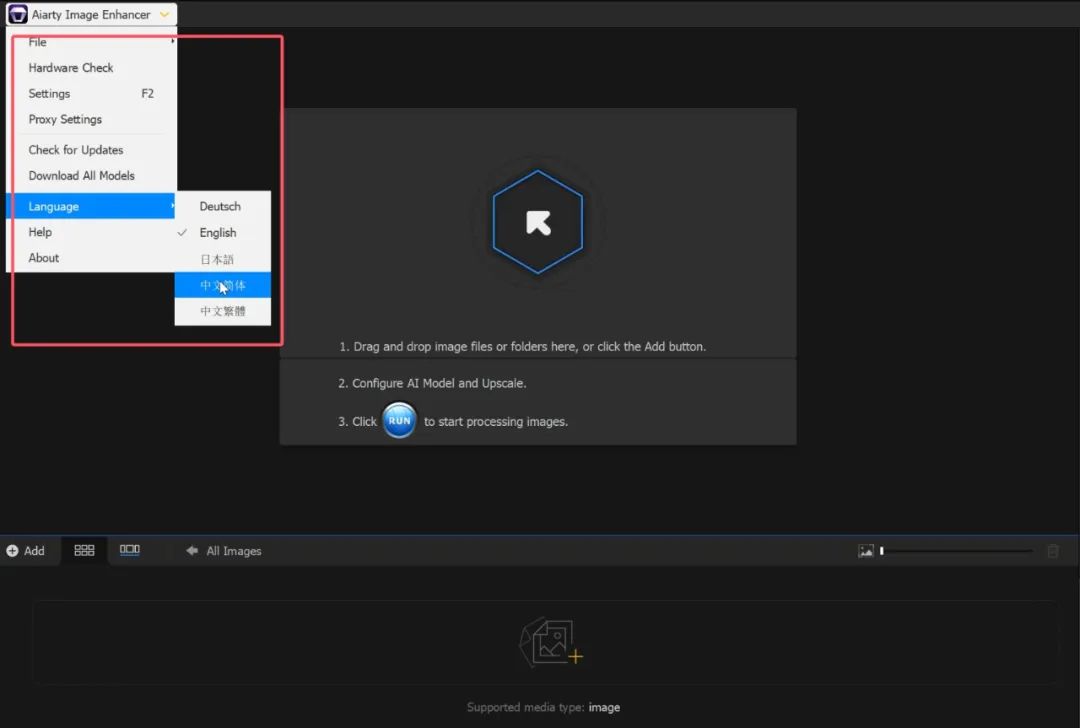Click the trash delete icon
Viewport: 1080px width, 728px height.
click(1052, 551)
